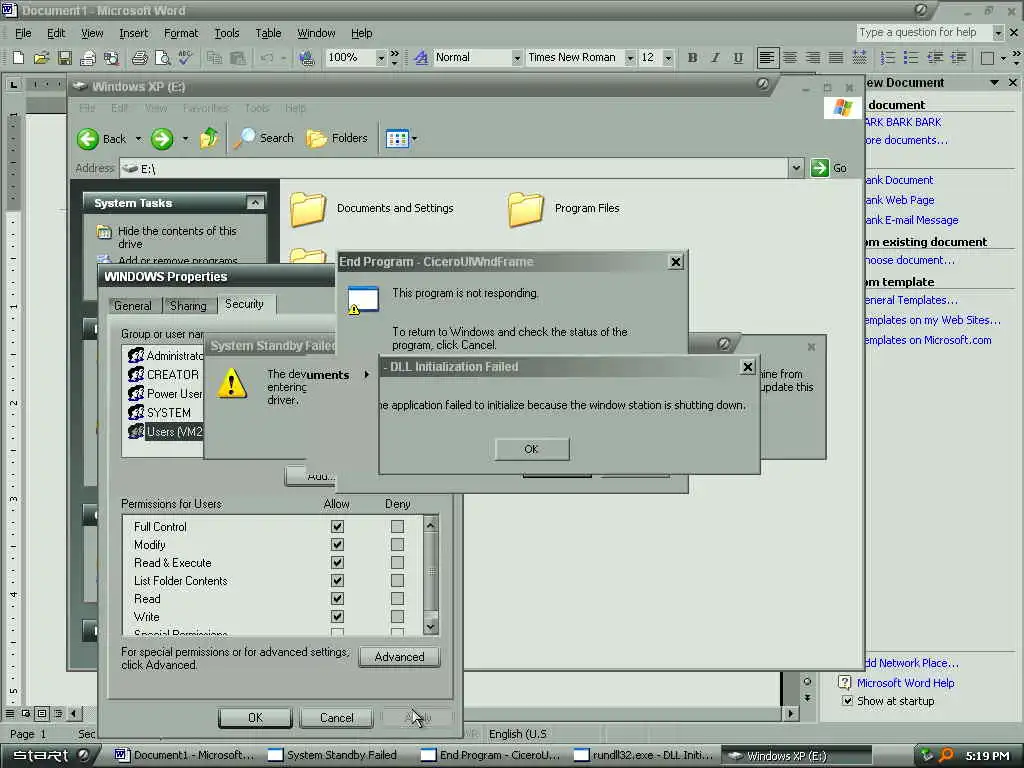Click the Up folder icon in Explorer

209,138
